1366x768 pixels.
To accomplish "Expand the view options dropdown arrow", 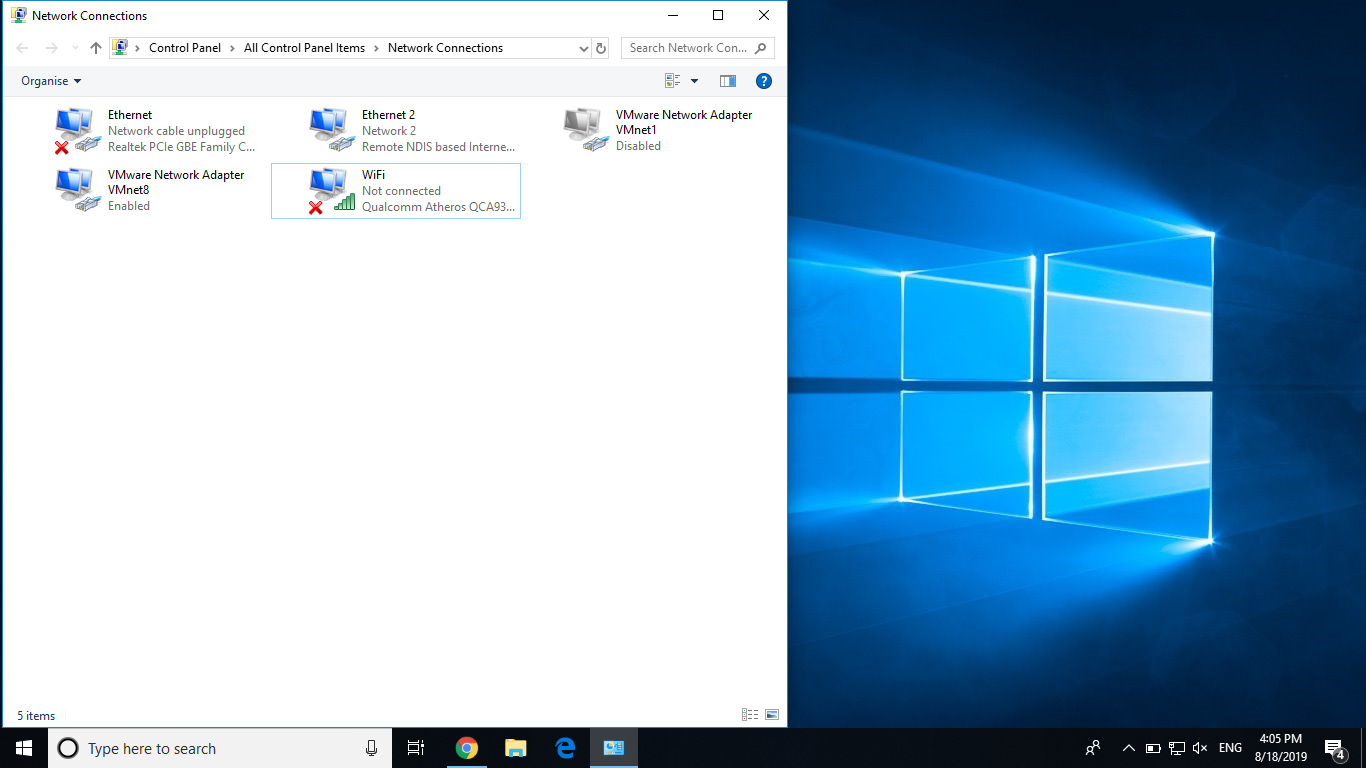I will click(x=695, y=81).
